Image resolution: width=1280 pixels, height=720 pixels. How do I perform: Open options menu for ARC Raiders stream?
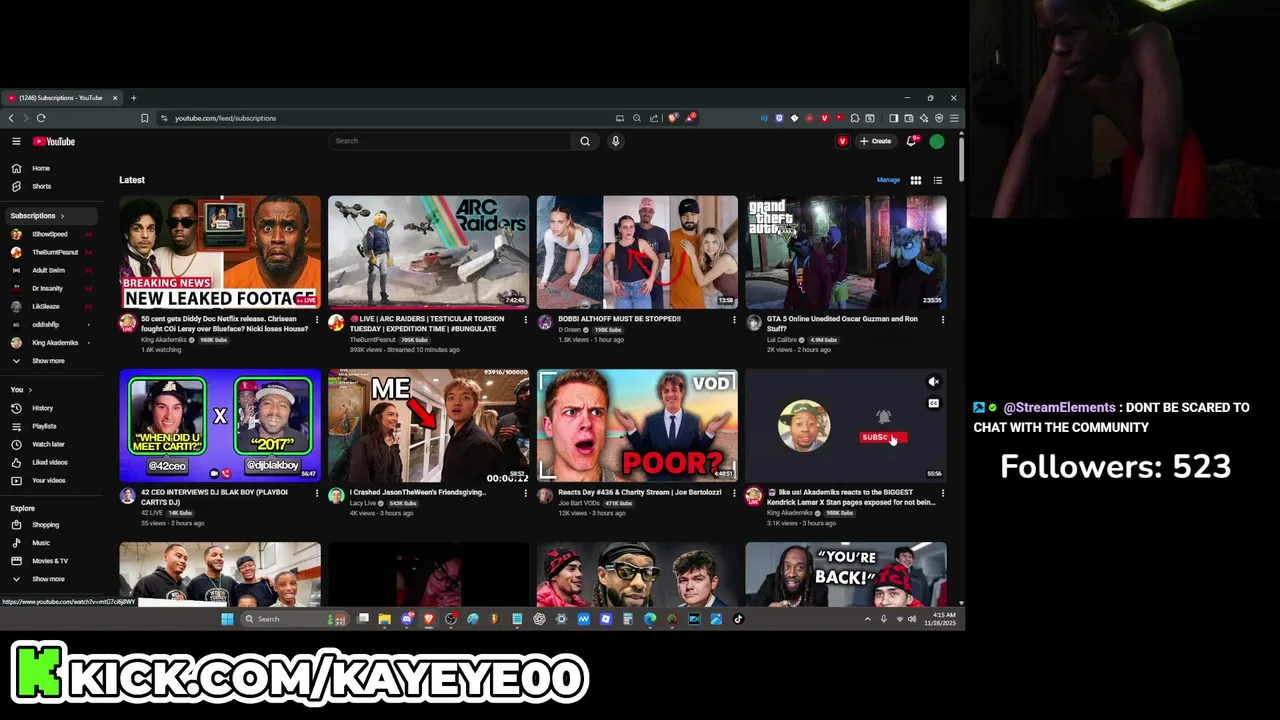pos(525,320)
